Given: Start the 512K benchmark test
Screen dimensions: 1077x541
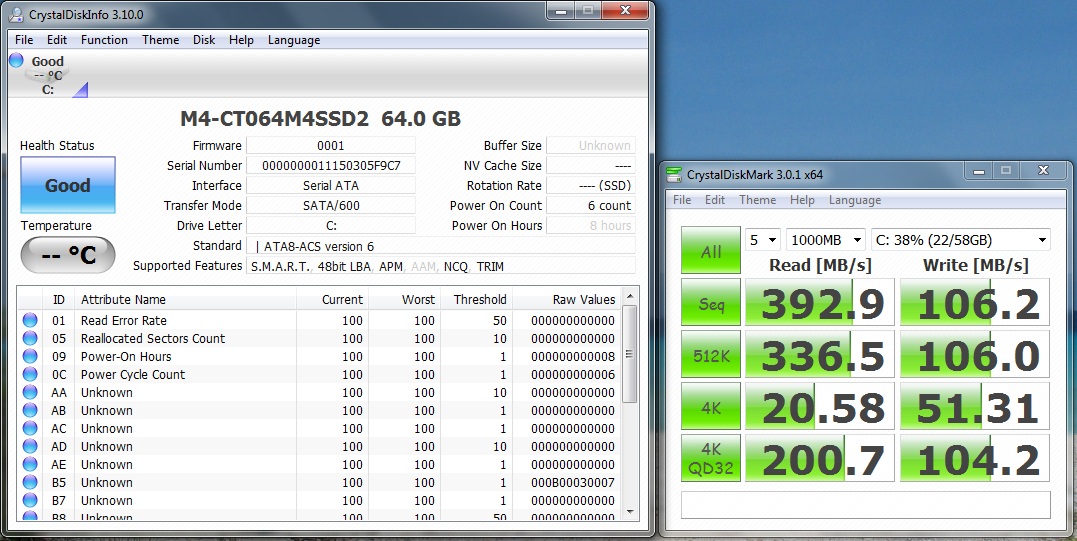Looking at the screenshot, I should point(711,354).
